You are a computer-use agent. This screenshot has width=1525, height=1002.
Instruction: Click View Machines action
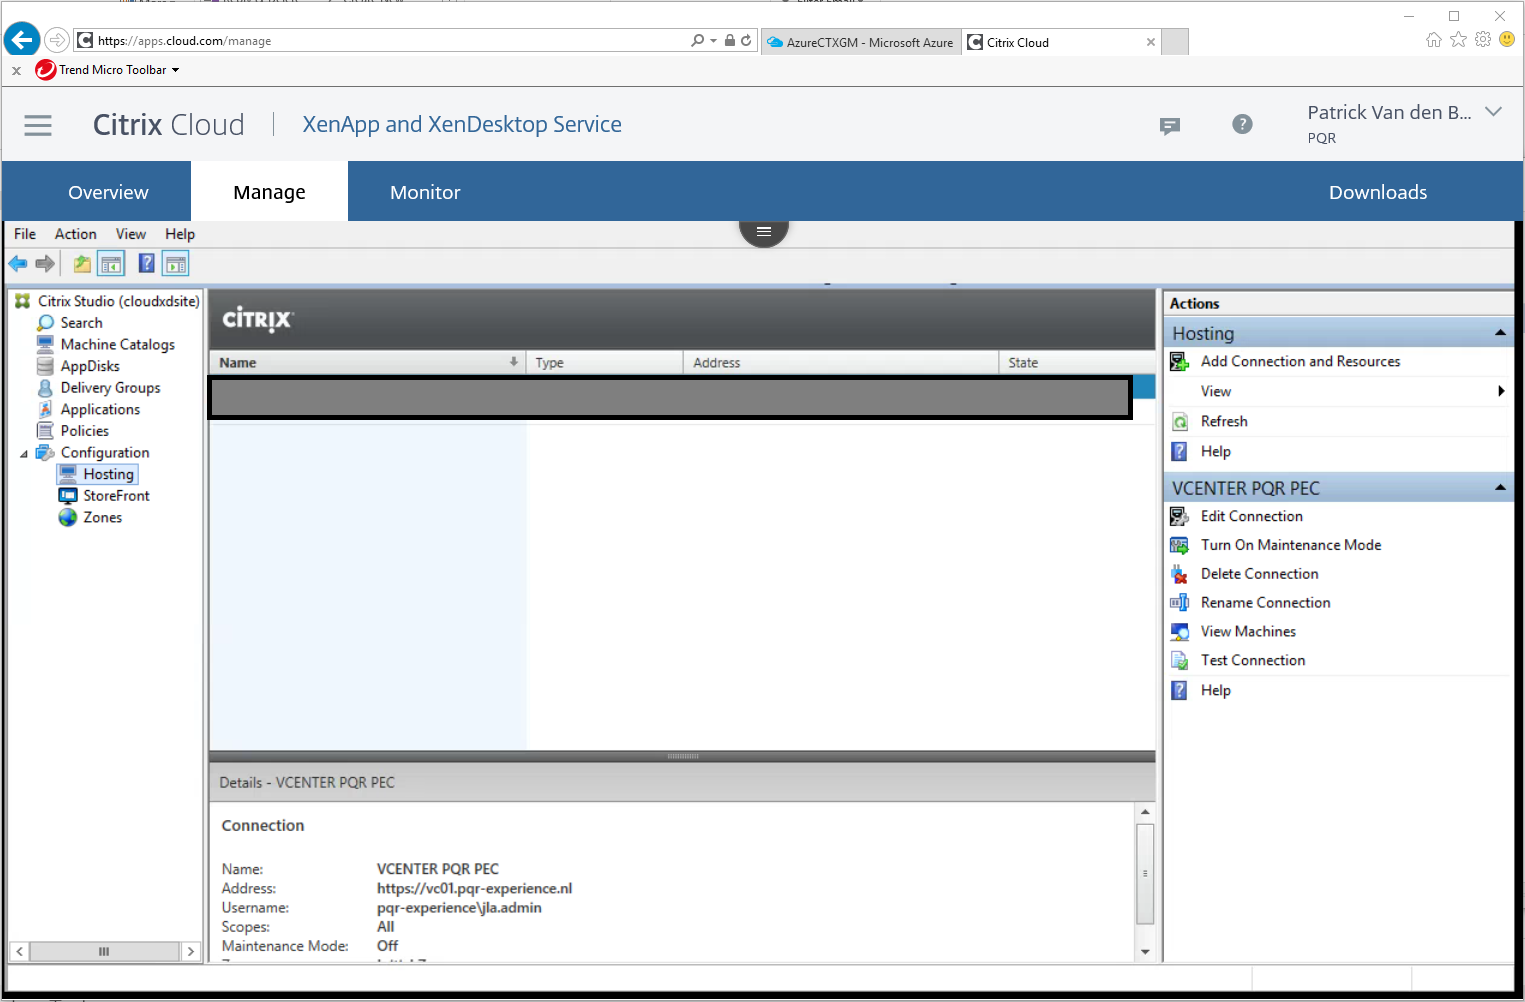[x=1248, y=632]
